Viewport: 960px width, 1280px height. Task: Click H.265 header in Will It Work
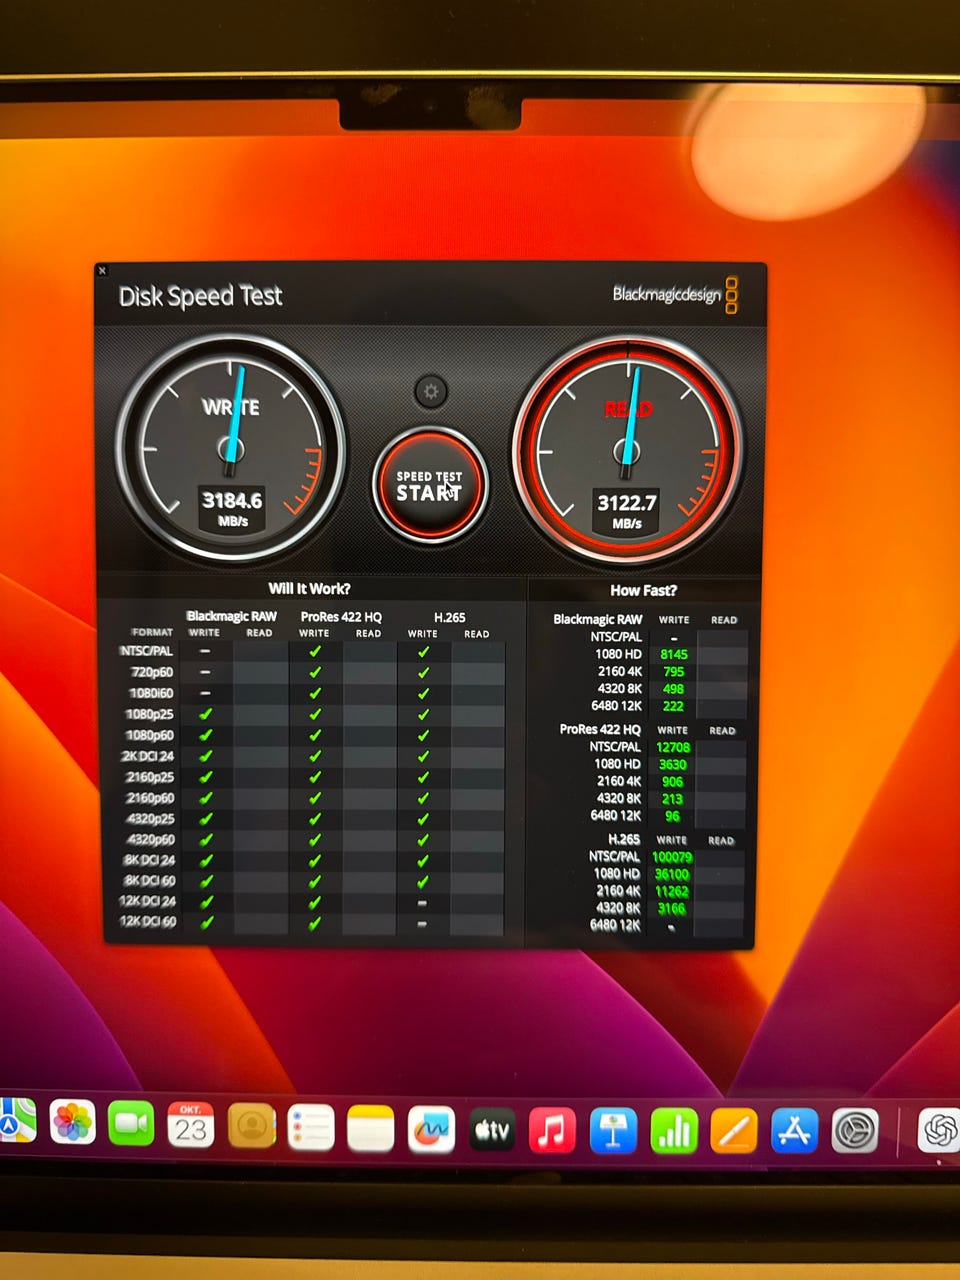point(449,617)
